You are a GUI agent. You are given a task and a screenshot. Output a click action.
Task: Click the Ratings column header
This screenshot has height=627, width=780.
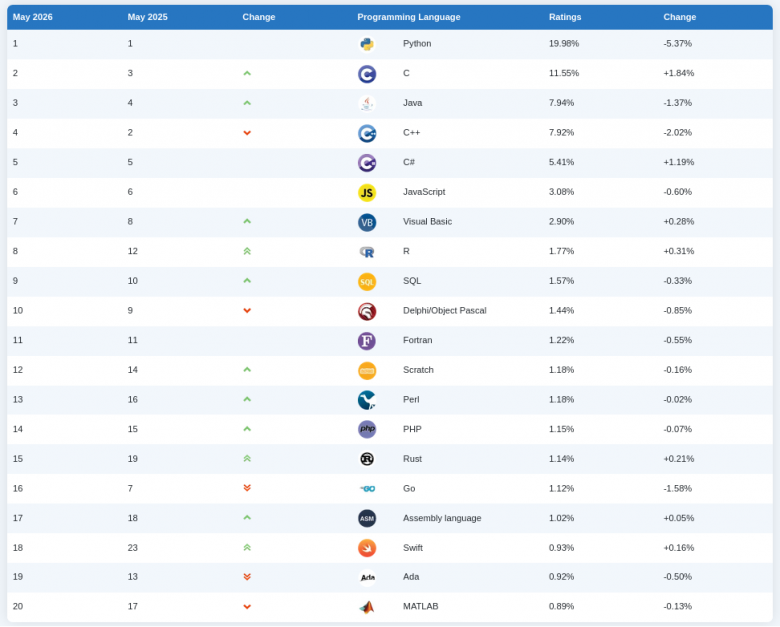pos(565,17)
